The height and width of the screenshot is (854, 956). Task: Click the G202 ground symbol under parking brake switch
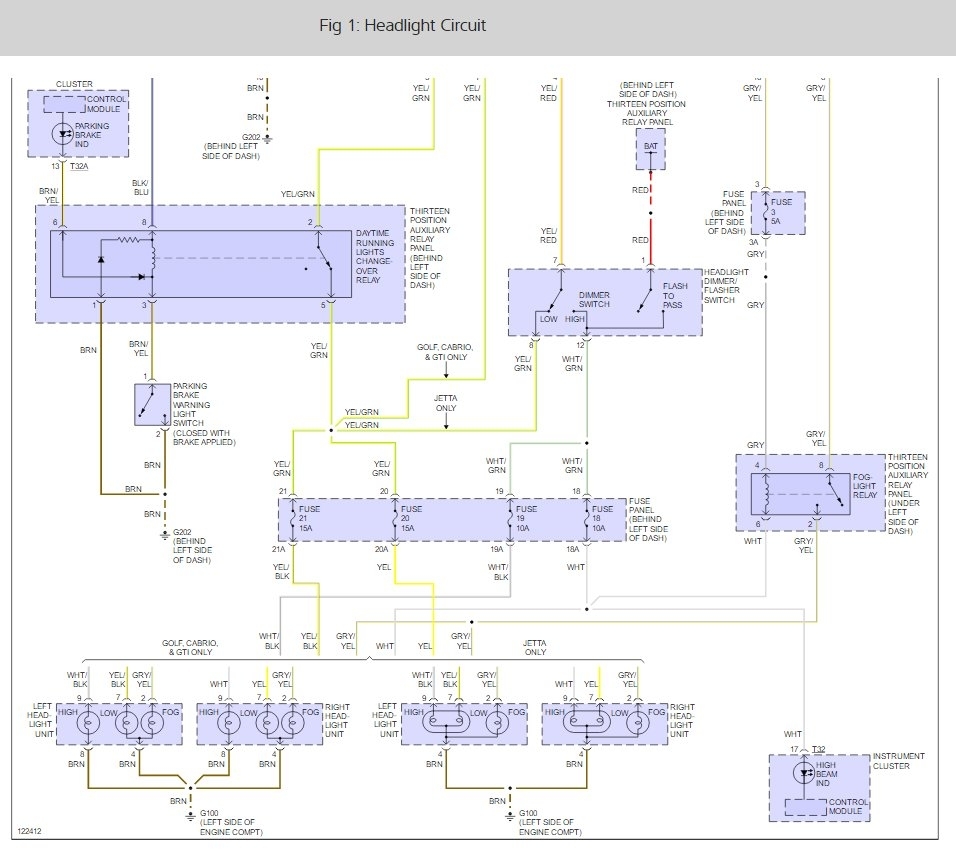[x=165, y=535]
